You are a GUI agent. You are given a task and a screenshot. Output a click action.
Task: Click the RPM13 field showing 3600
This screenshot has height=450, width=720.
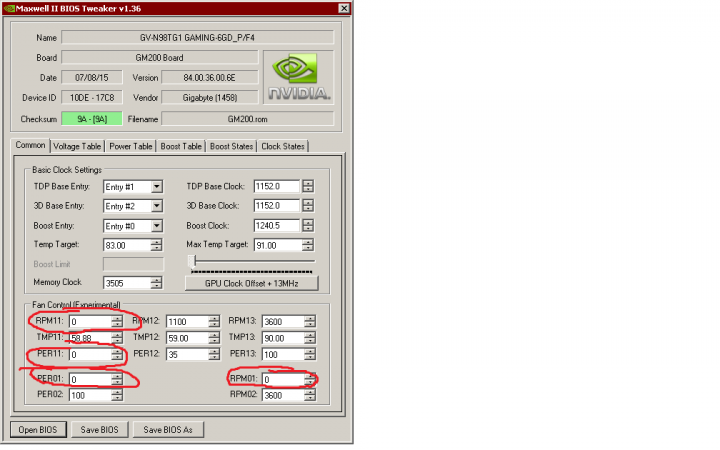283,321
